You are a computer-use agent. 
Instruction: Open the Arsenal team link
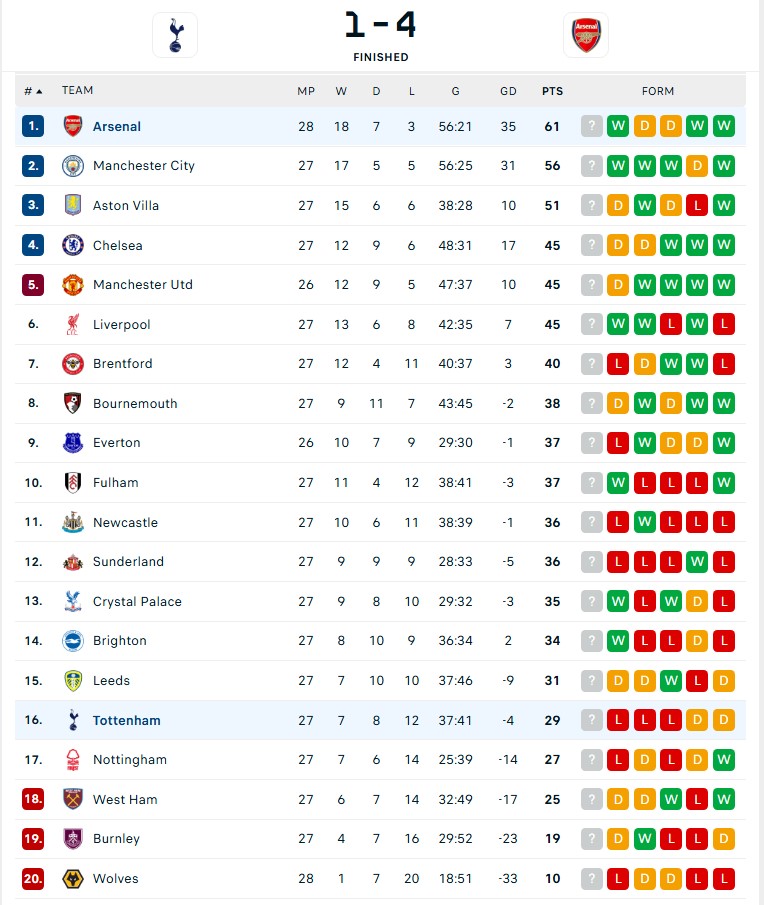pos(117,127)
